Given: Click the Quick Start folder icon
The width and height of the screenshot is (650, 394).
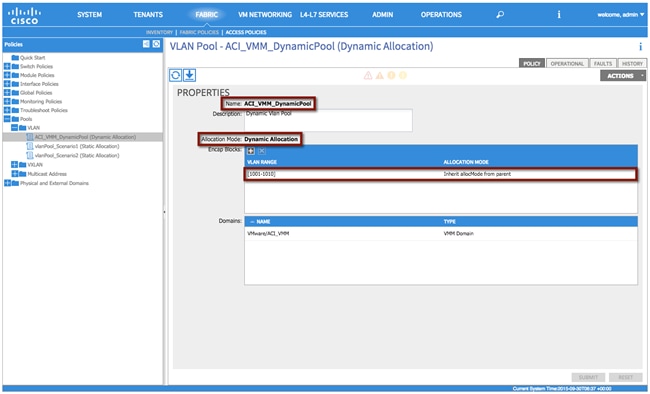Looking at the screenshot, I should click(x=15, y=58).
